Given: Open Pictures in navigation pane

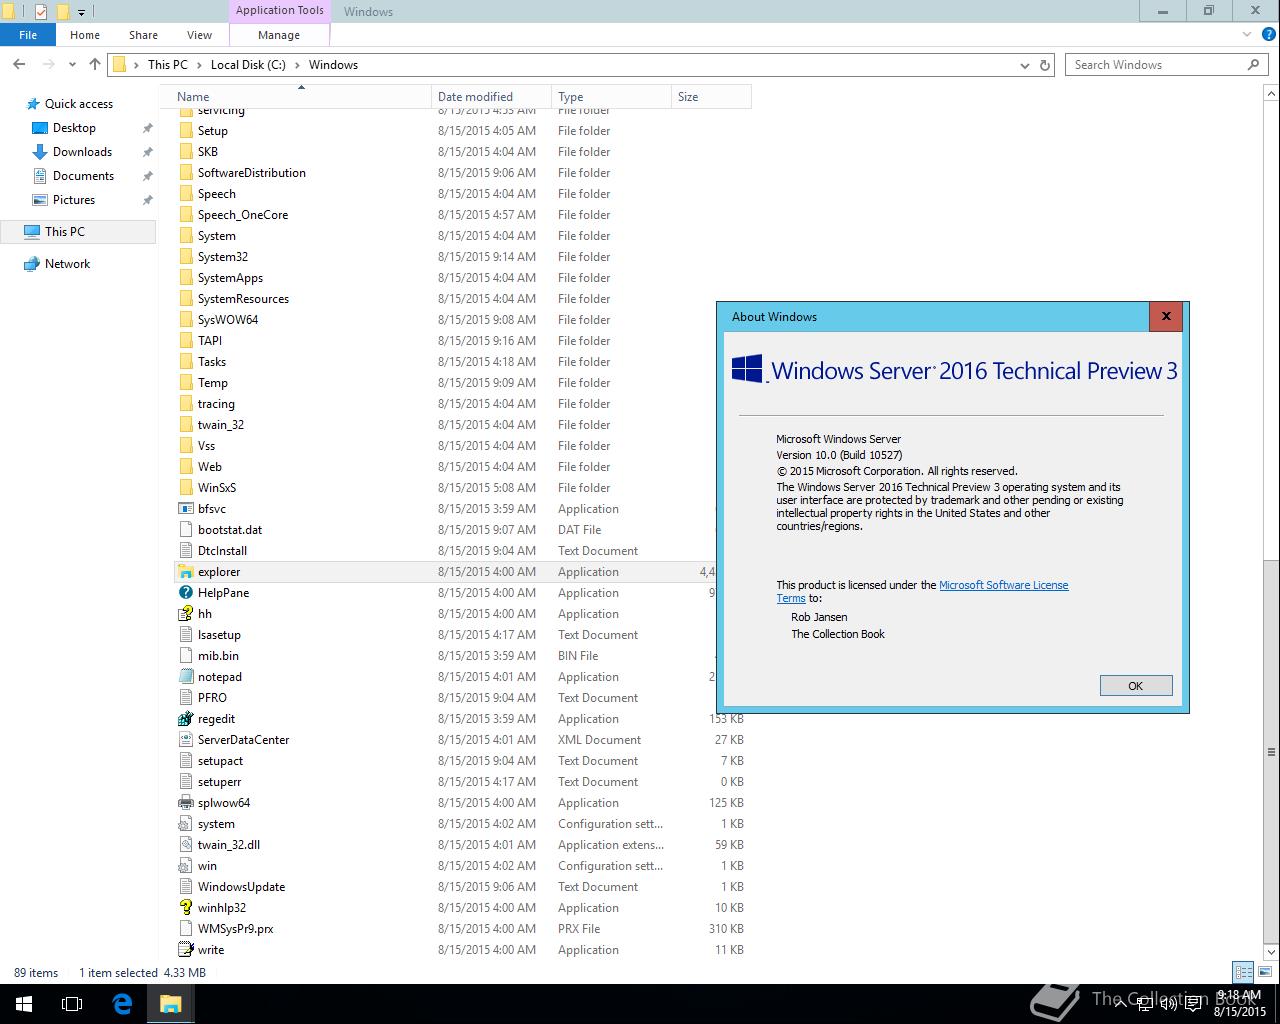Looking at the screenshot, I should [74, 200].
